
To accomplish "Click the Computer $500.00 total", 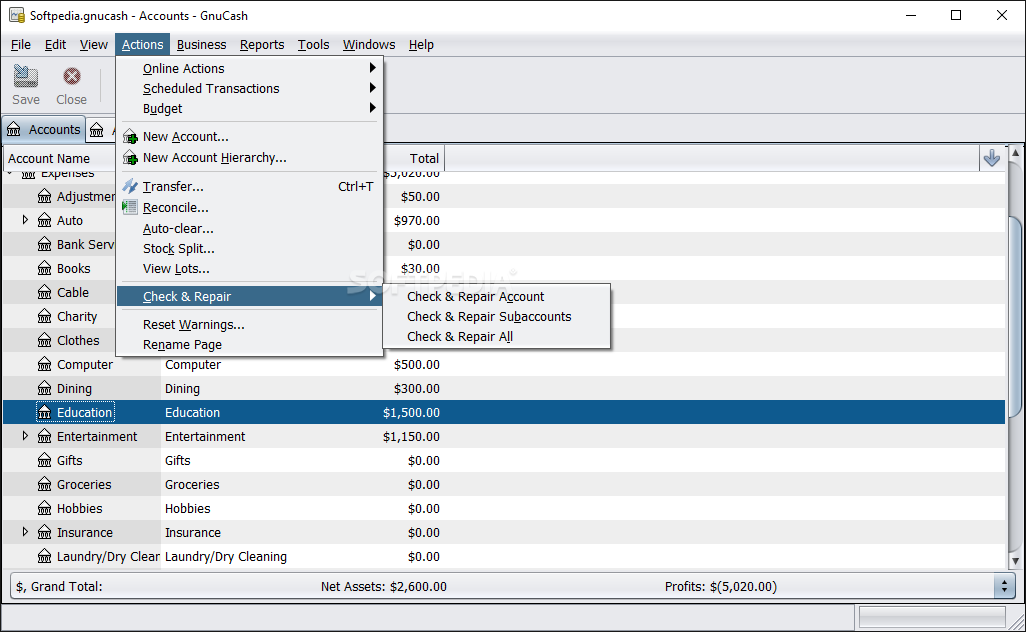I will [x=416, y=364].
